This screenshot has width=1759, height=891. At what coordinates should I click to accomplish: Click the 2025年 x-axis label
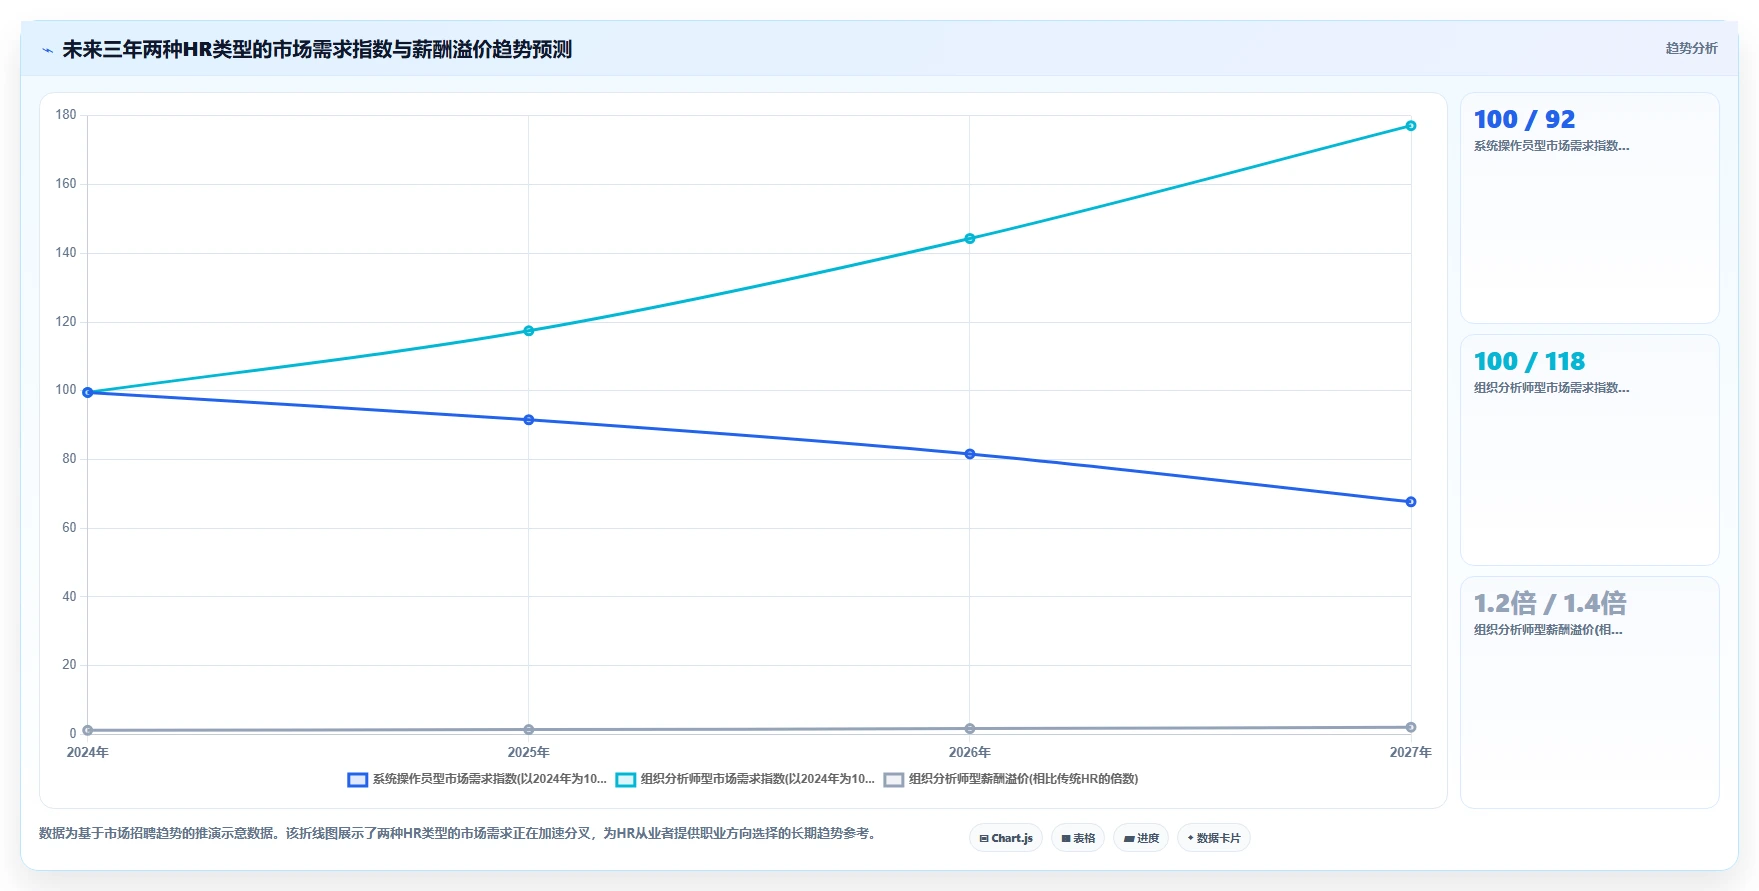[529, 752]
